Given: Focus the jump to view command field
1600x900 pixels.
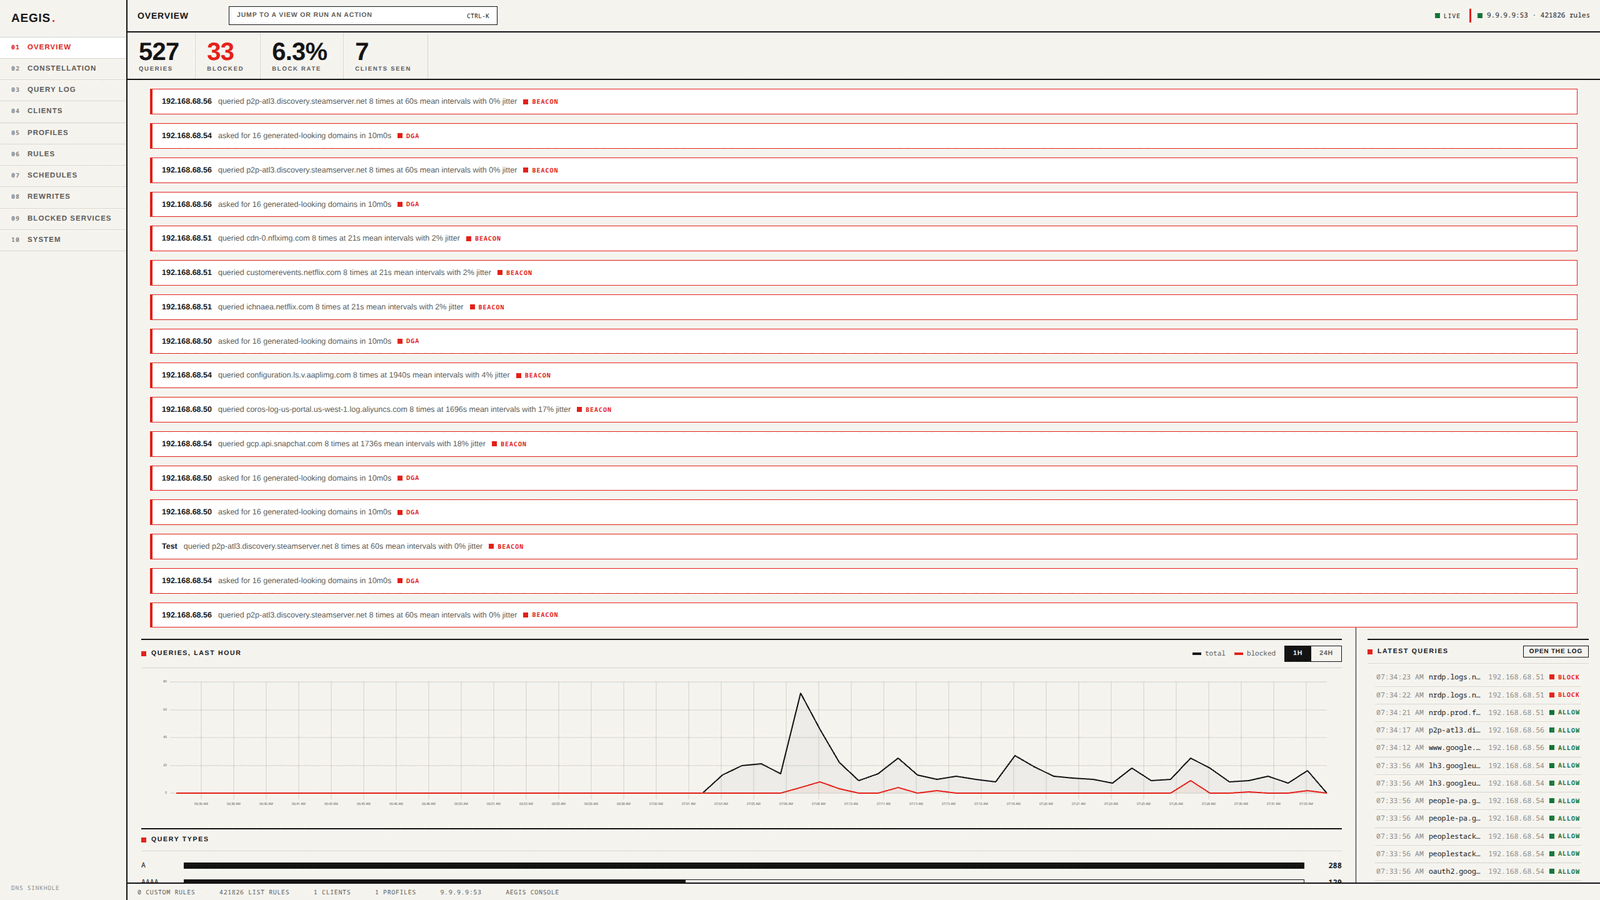Looking at the screenshot, I should [363, 15].
